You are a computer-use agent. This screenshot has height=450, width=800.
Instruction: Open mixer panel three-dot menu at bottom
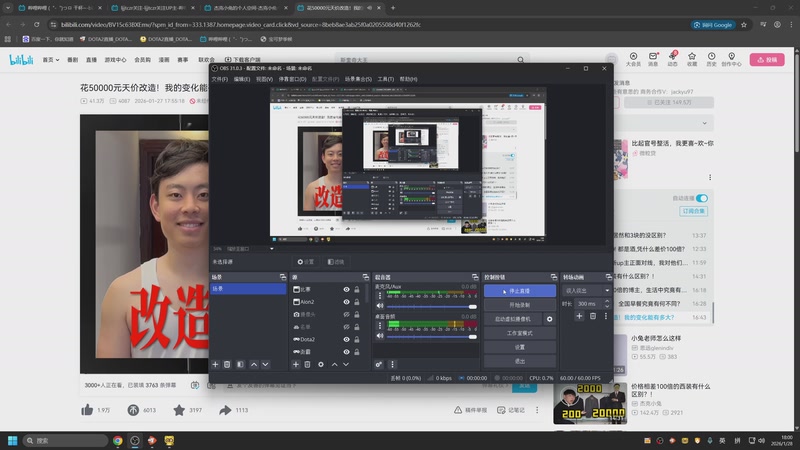392,364
